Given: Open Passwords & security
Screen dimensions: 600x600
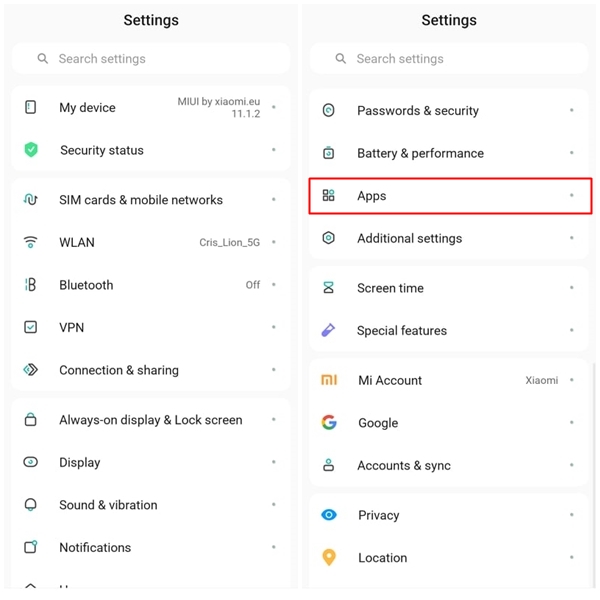Looking at the screenshot, I should pyautogui.click(x=448, y=111).
